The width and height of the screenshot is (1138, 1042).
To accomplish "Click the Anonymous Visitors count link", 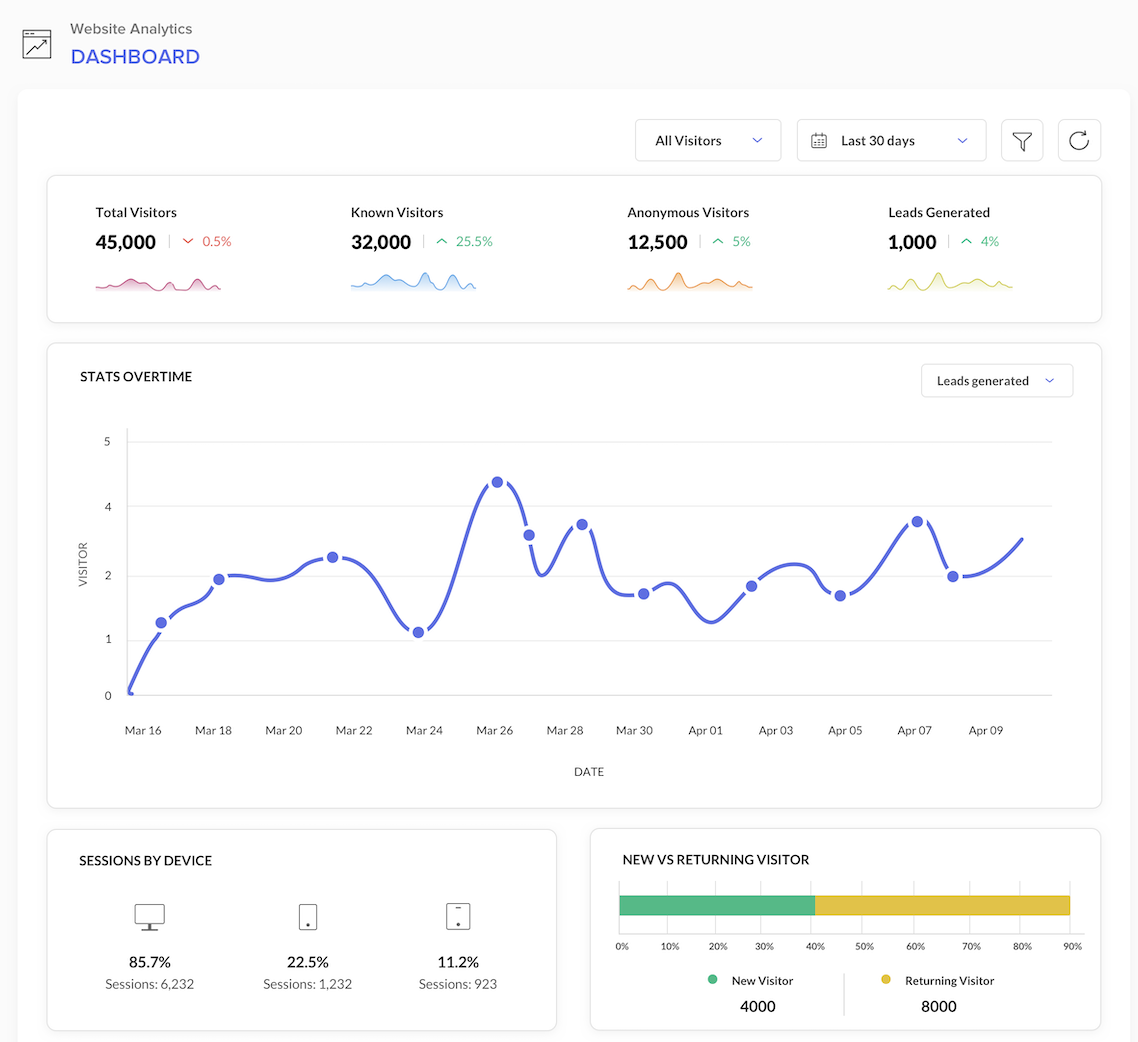I will click(657, 241).
